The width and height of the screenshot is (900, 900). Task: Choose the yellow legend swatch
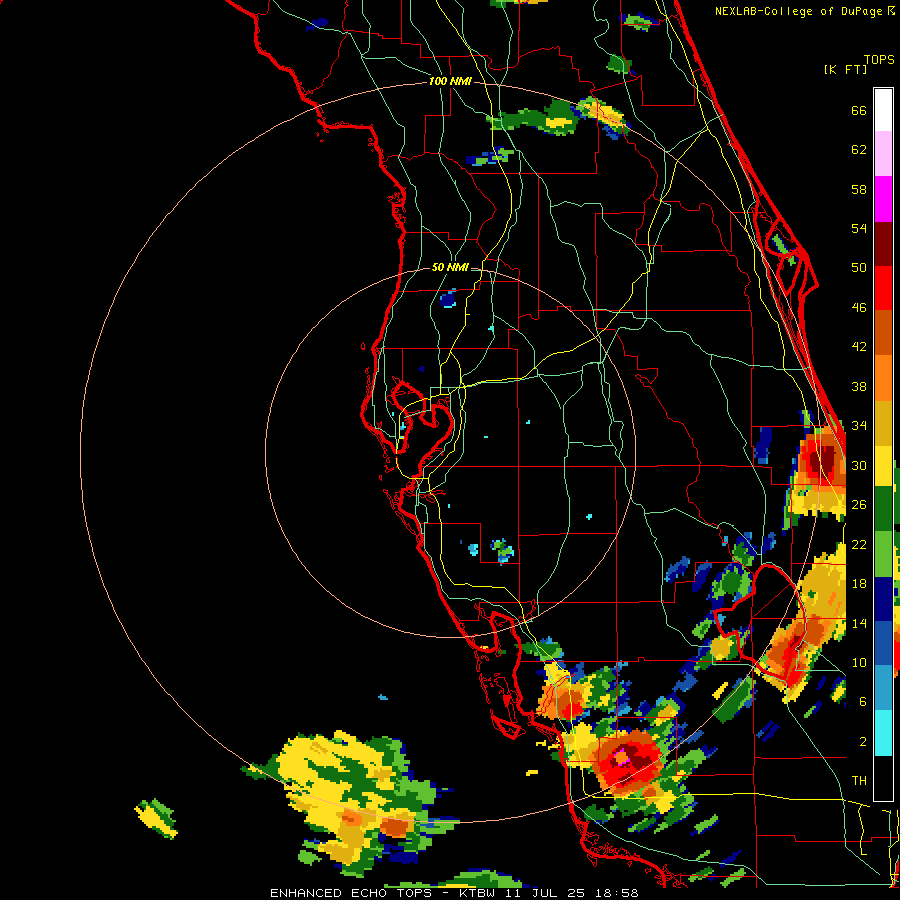point(883,465)
